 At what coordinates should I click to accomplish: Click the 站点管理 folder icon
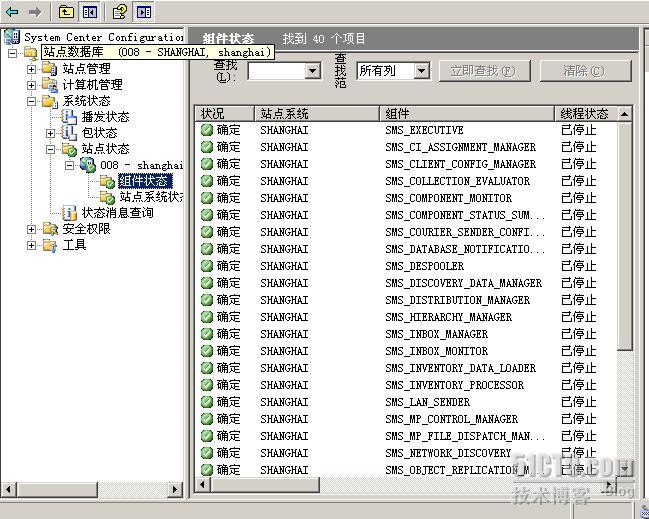(50, 69)
